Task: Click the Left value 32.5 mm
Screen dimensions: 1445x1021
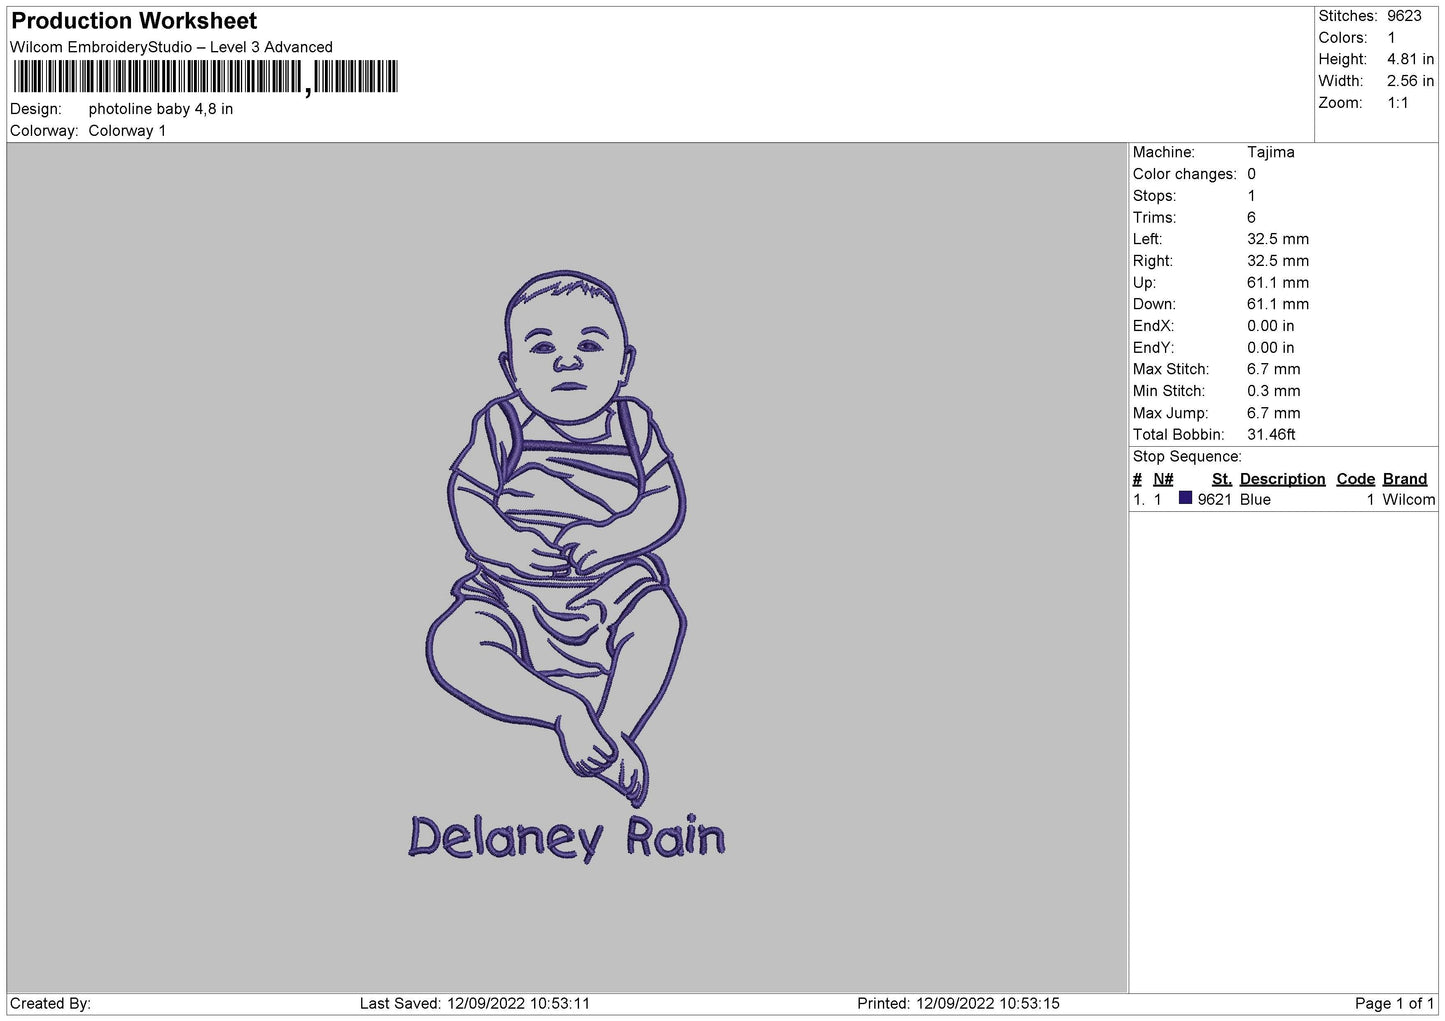Action: click(1278, 239)
